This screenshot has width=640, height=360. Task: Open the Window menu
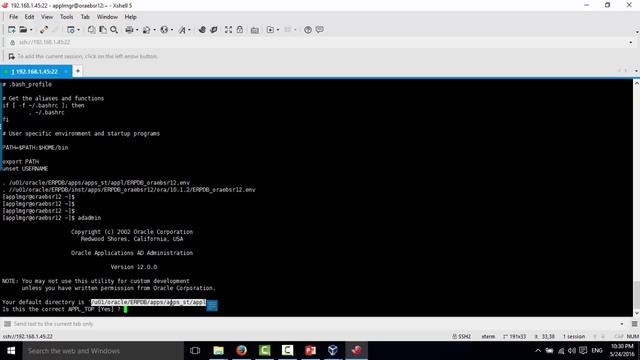107,17
